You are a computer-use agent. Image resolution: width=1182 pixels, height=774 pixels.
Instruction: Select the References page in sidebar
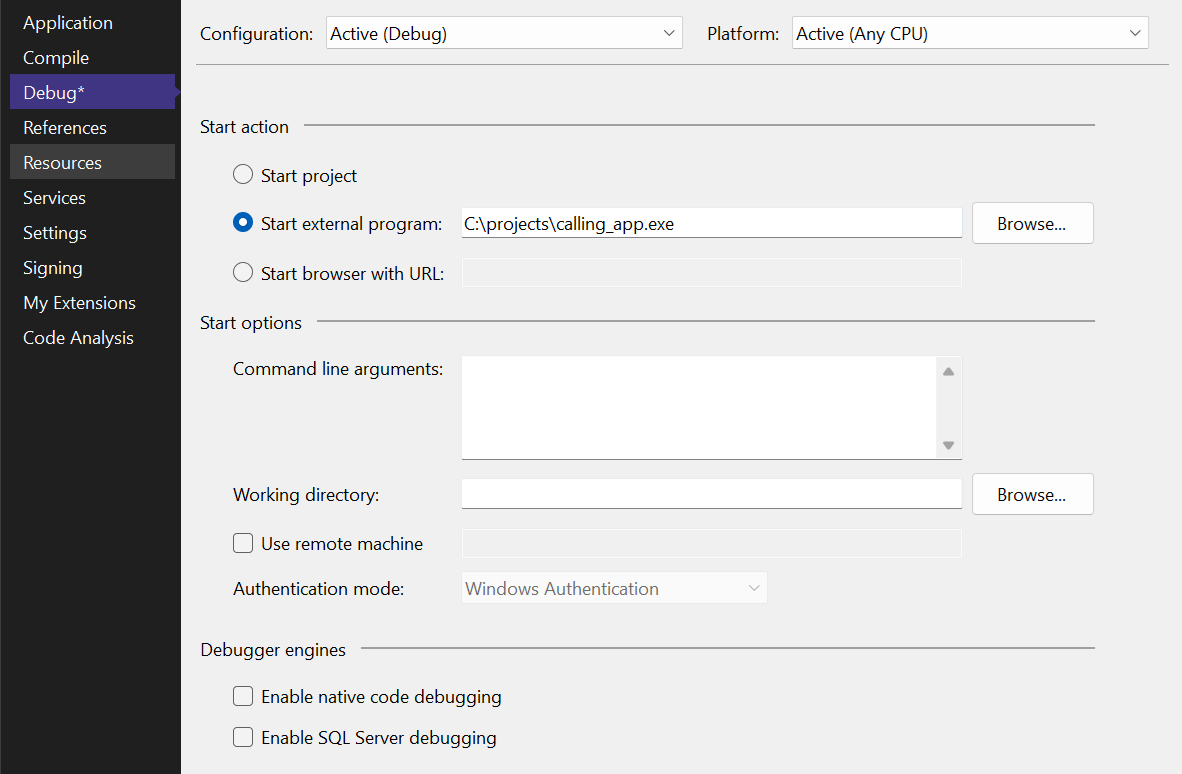point(64,127)
